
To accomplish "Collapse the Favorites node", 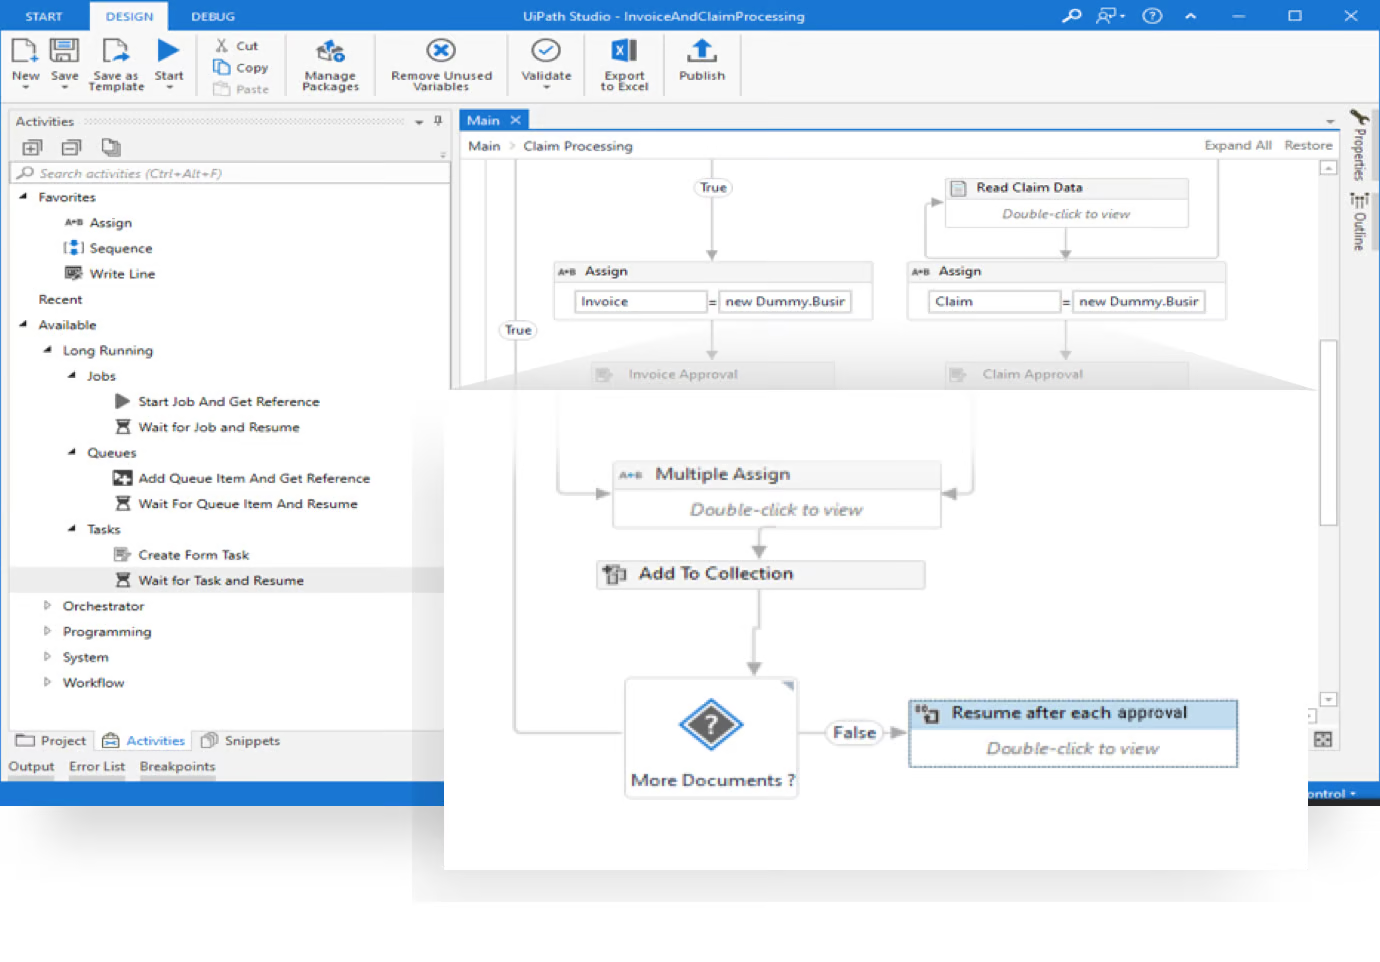I will click(23, 197).
